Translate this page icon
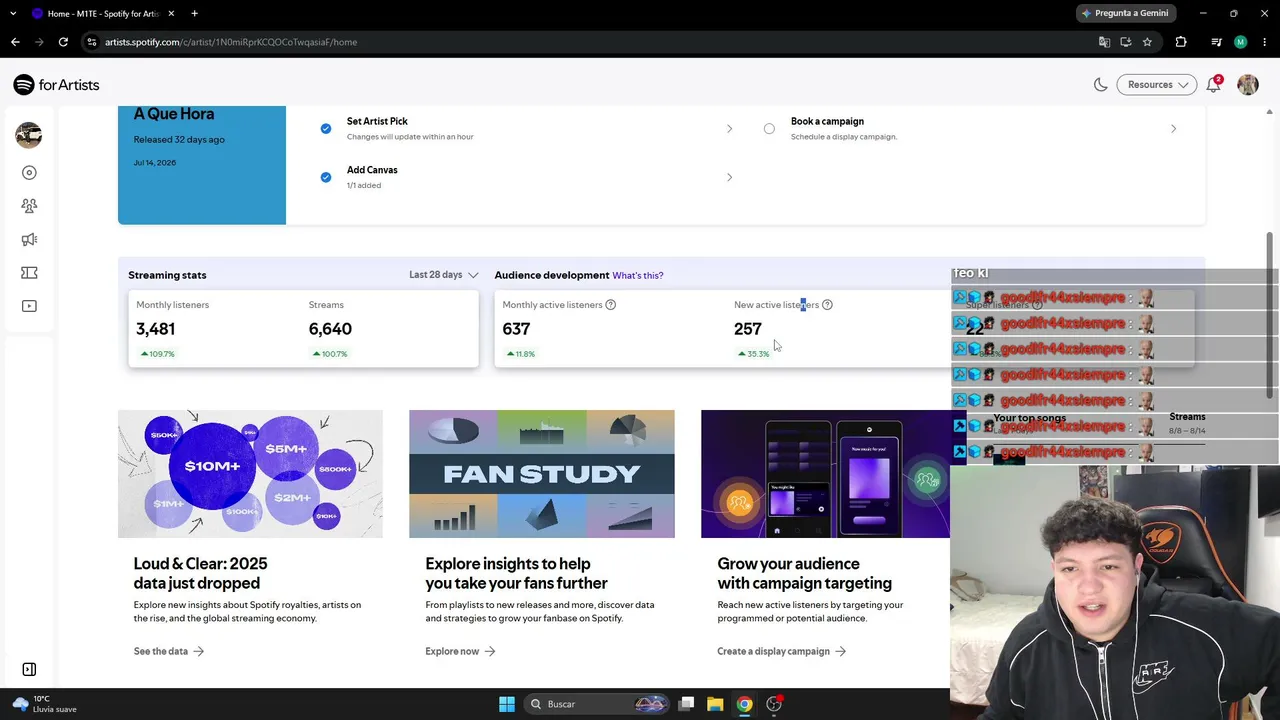Viewport: 1280px width, 720px height. click(1104, 42)
